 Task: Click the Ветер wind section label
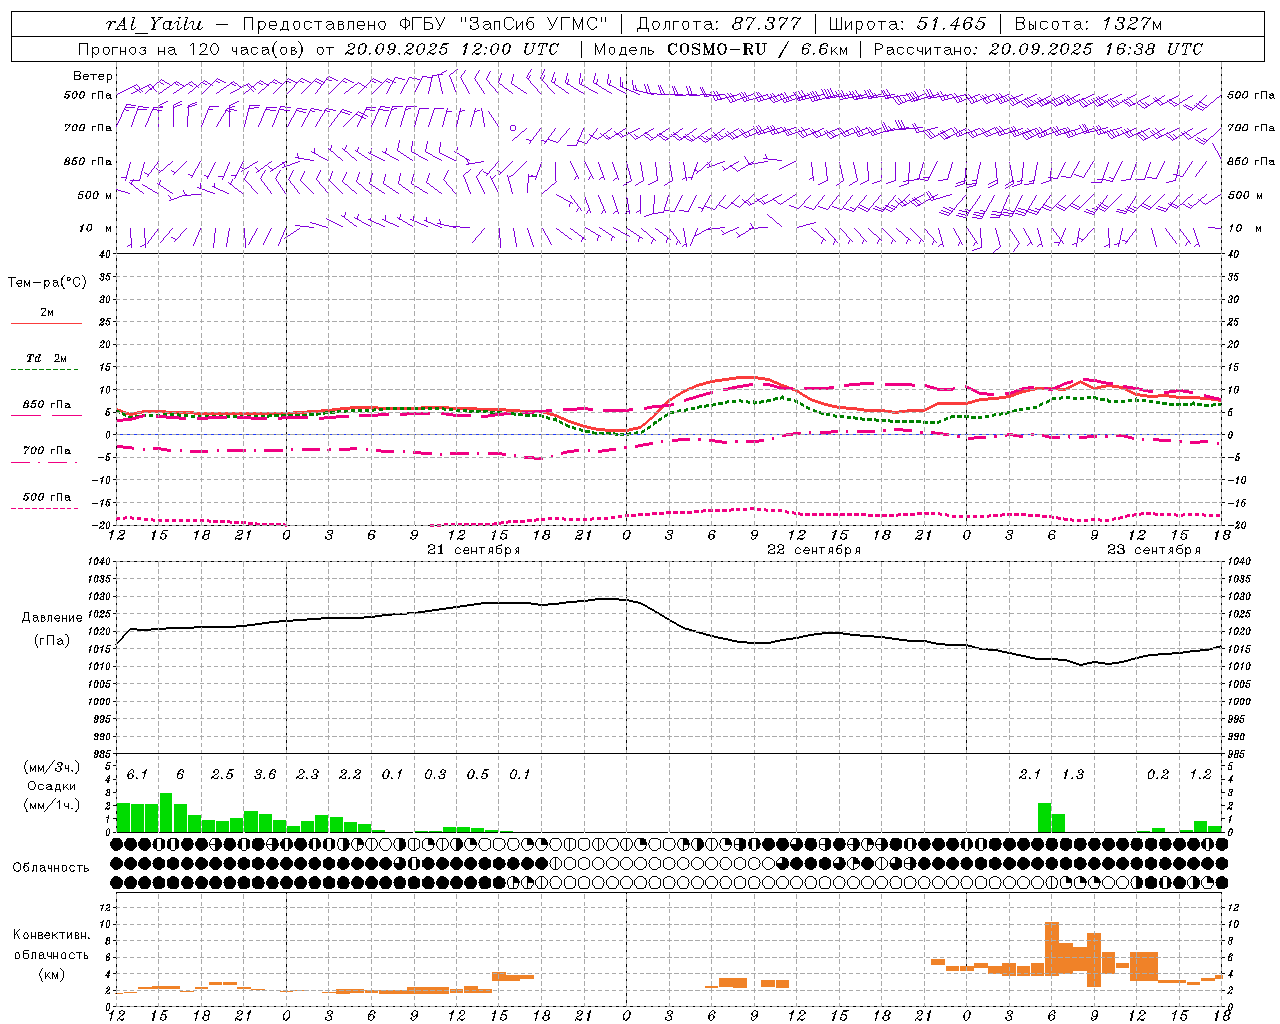pyautogui.click(x=93, y=76)
